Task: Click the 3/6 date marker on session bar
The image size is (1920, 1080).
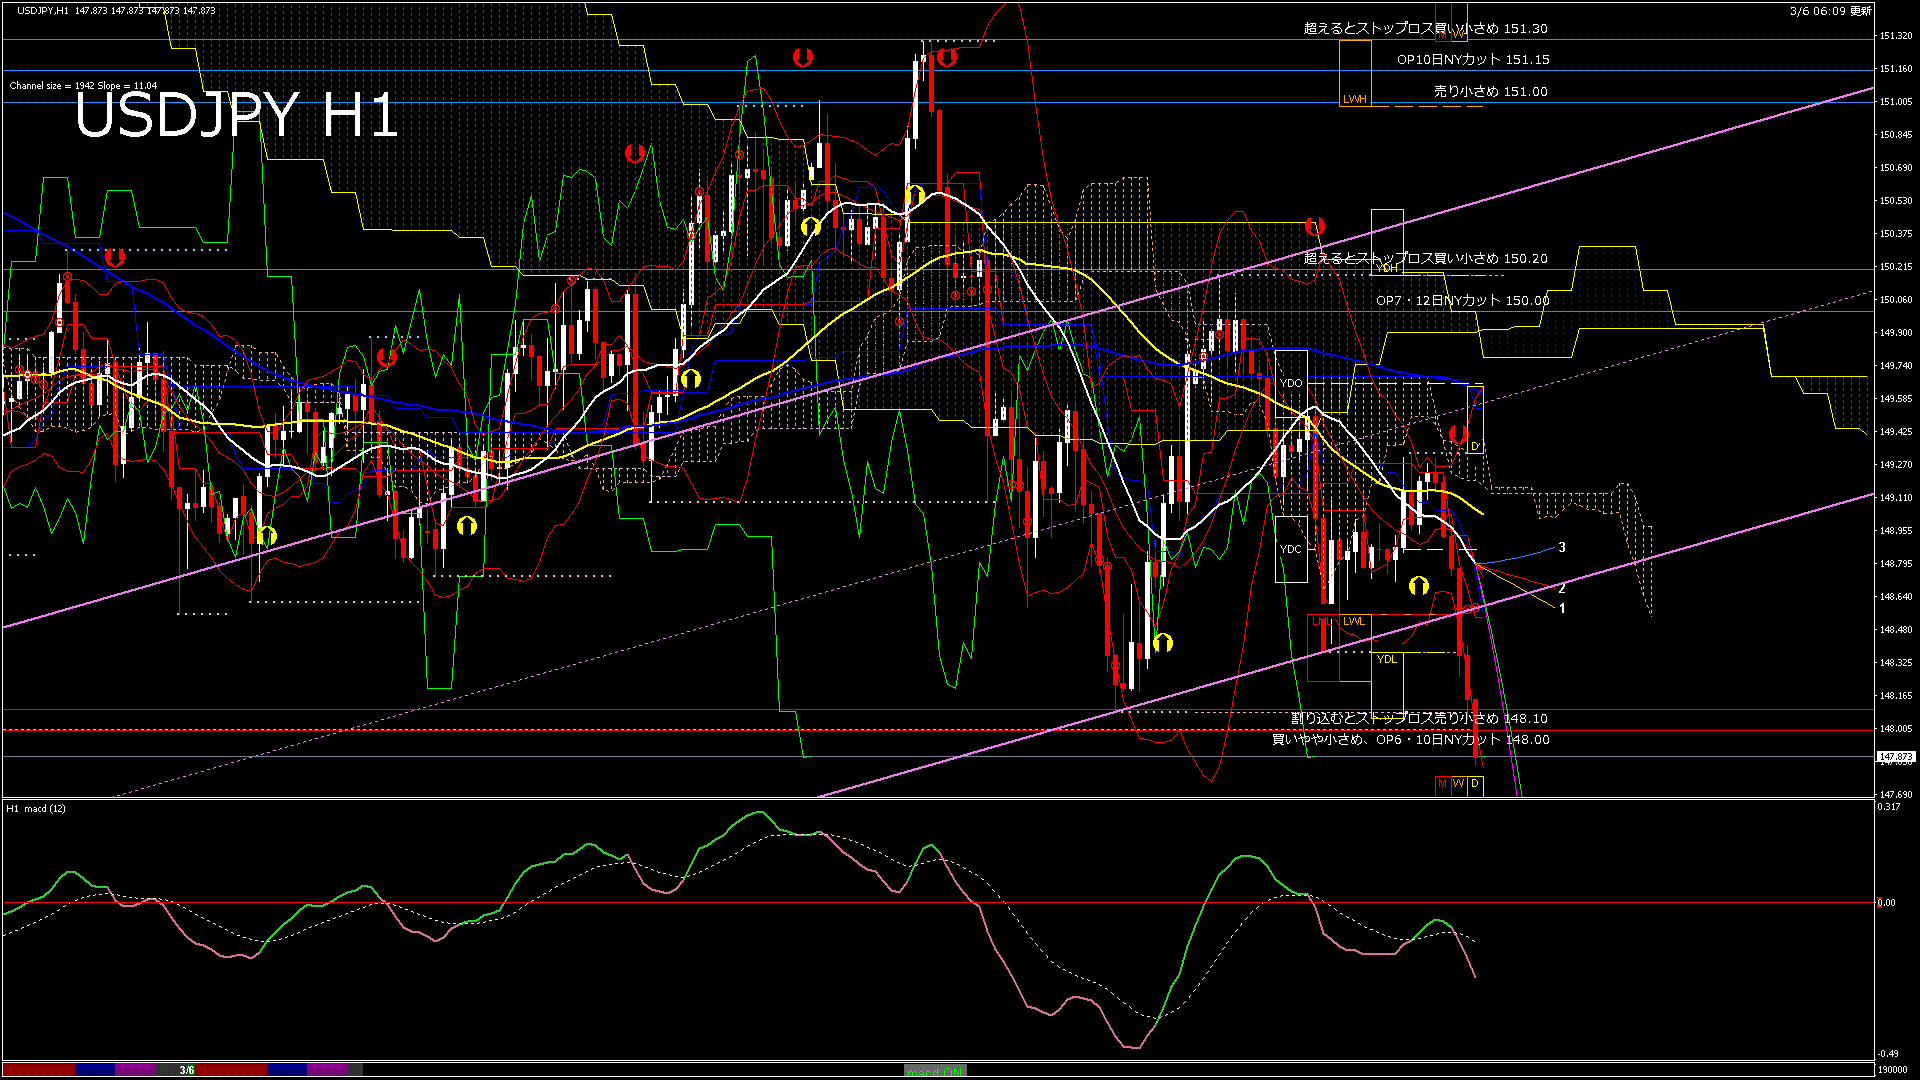Action: (x=187, y=1070)
